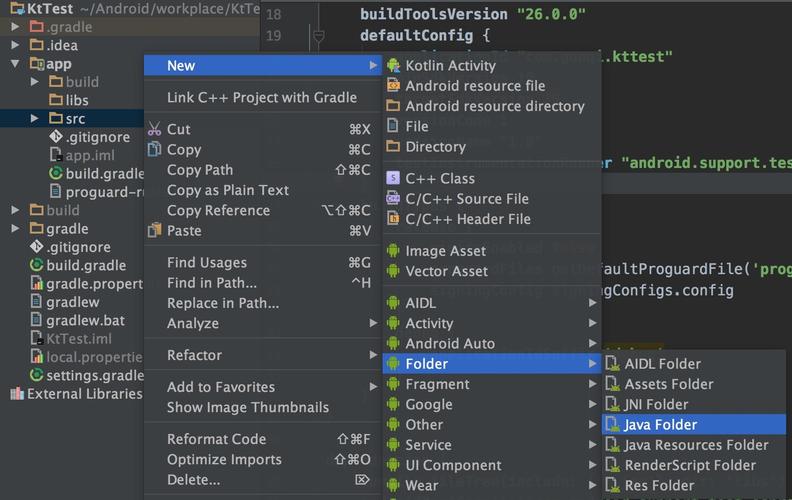Click the scissors icon beside Cut
This screenshot has height=500, width=792.
(155, 129)
